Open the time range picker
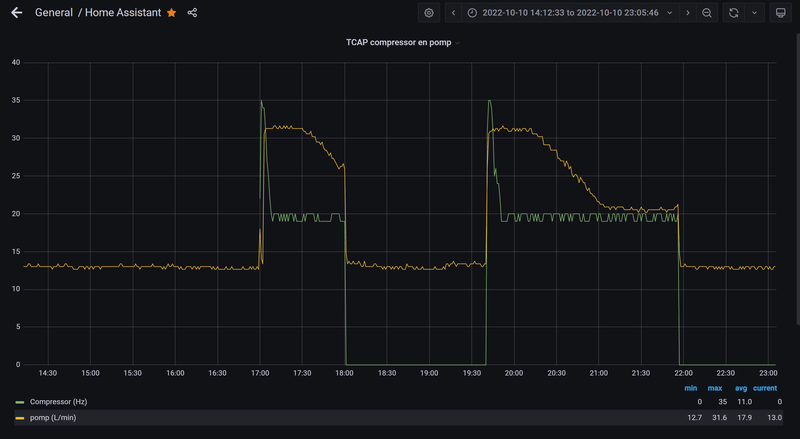 [570, 13]
